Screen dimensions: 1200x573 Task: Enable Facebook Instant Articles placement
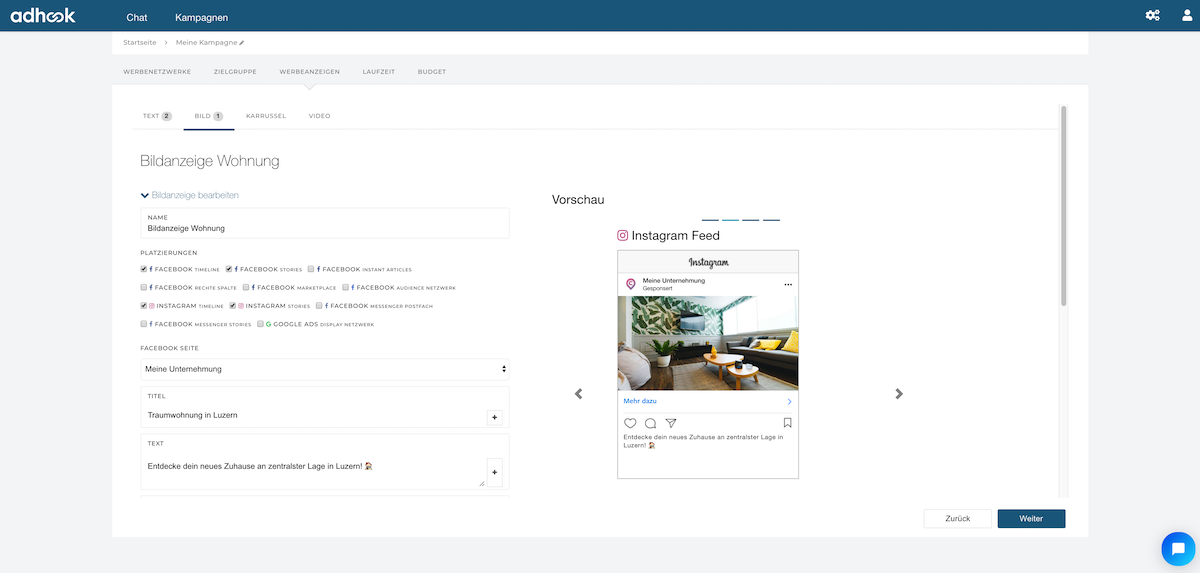pos(311,269)
